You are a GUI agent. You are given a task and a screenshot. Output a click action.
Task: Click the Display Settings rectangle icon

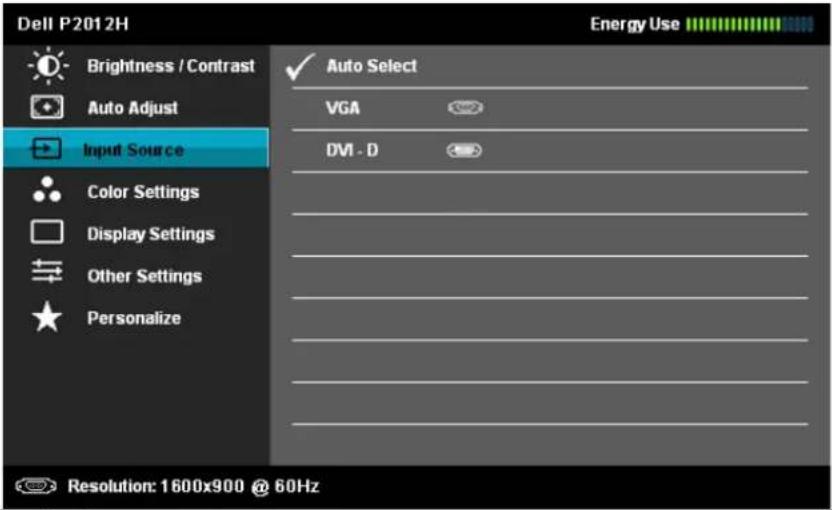click(x=47, y=232)
